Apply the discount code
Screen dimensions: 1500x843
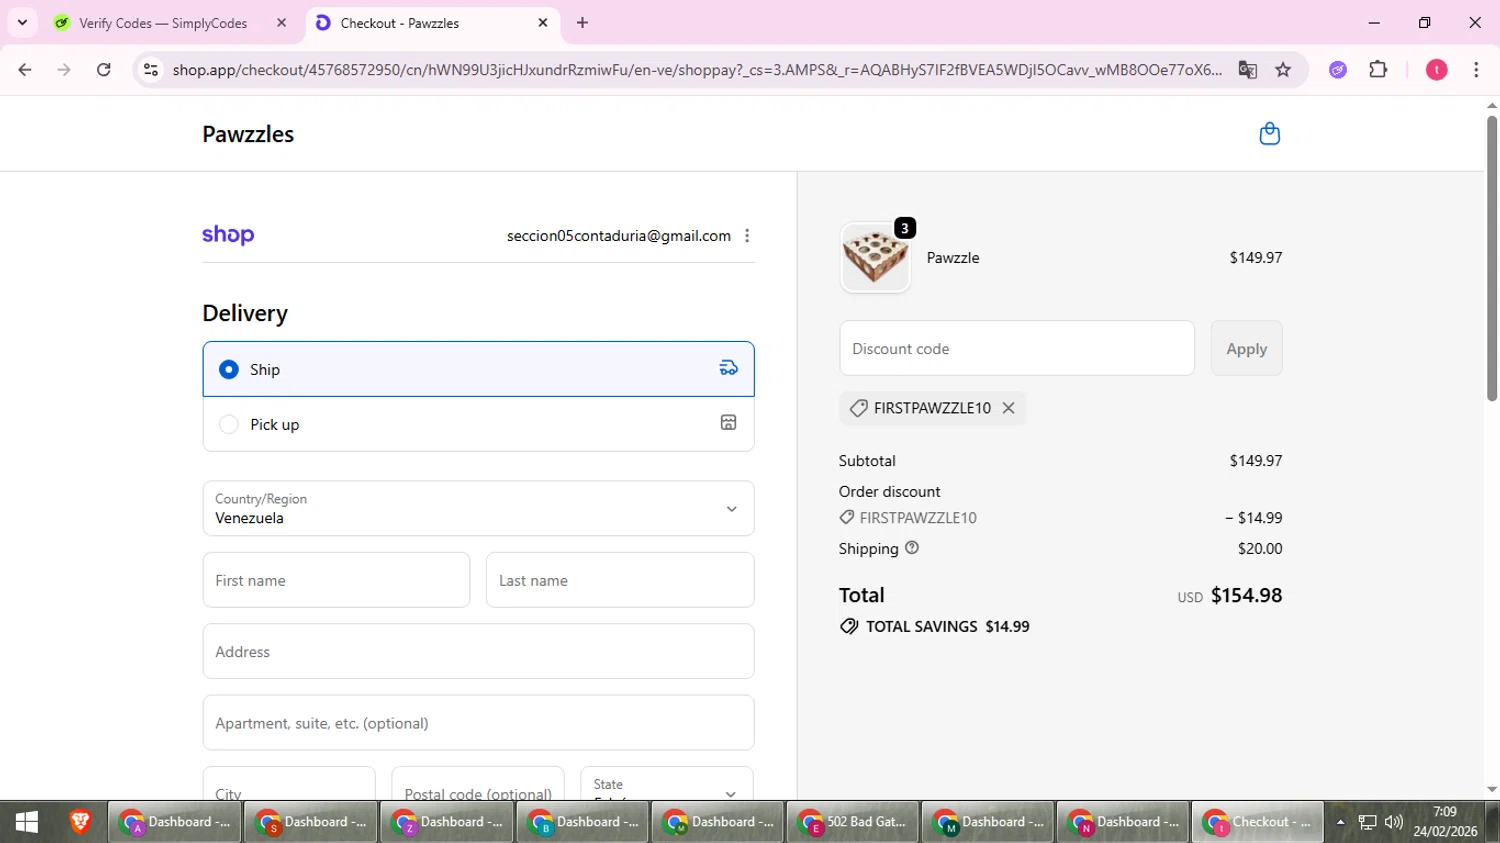pyautogui.click(x=1246, y=348)
